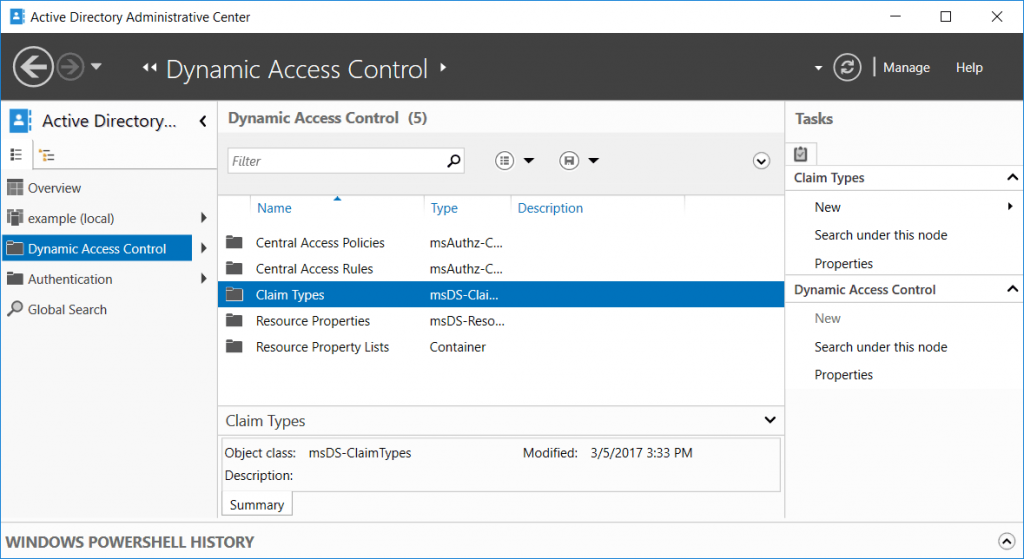Switch navigation pane to tree view
The image size is (1024, 559).
[46, 155]
